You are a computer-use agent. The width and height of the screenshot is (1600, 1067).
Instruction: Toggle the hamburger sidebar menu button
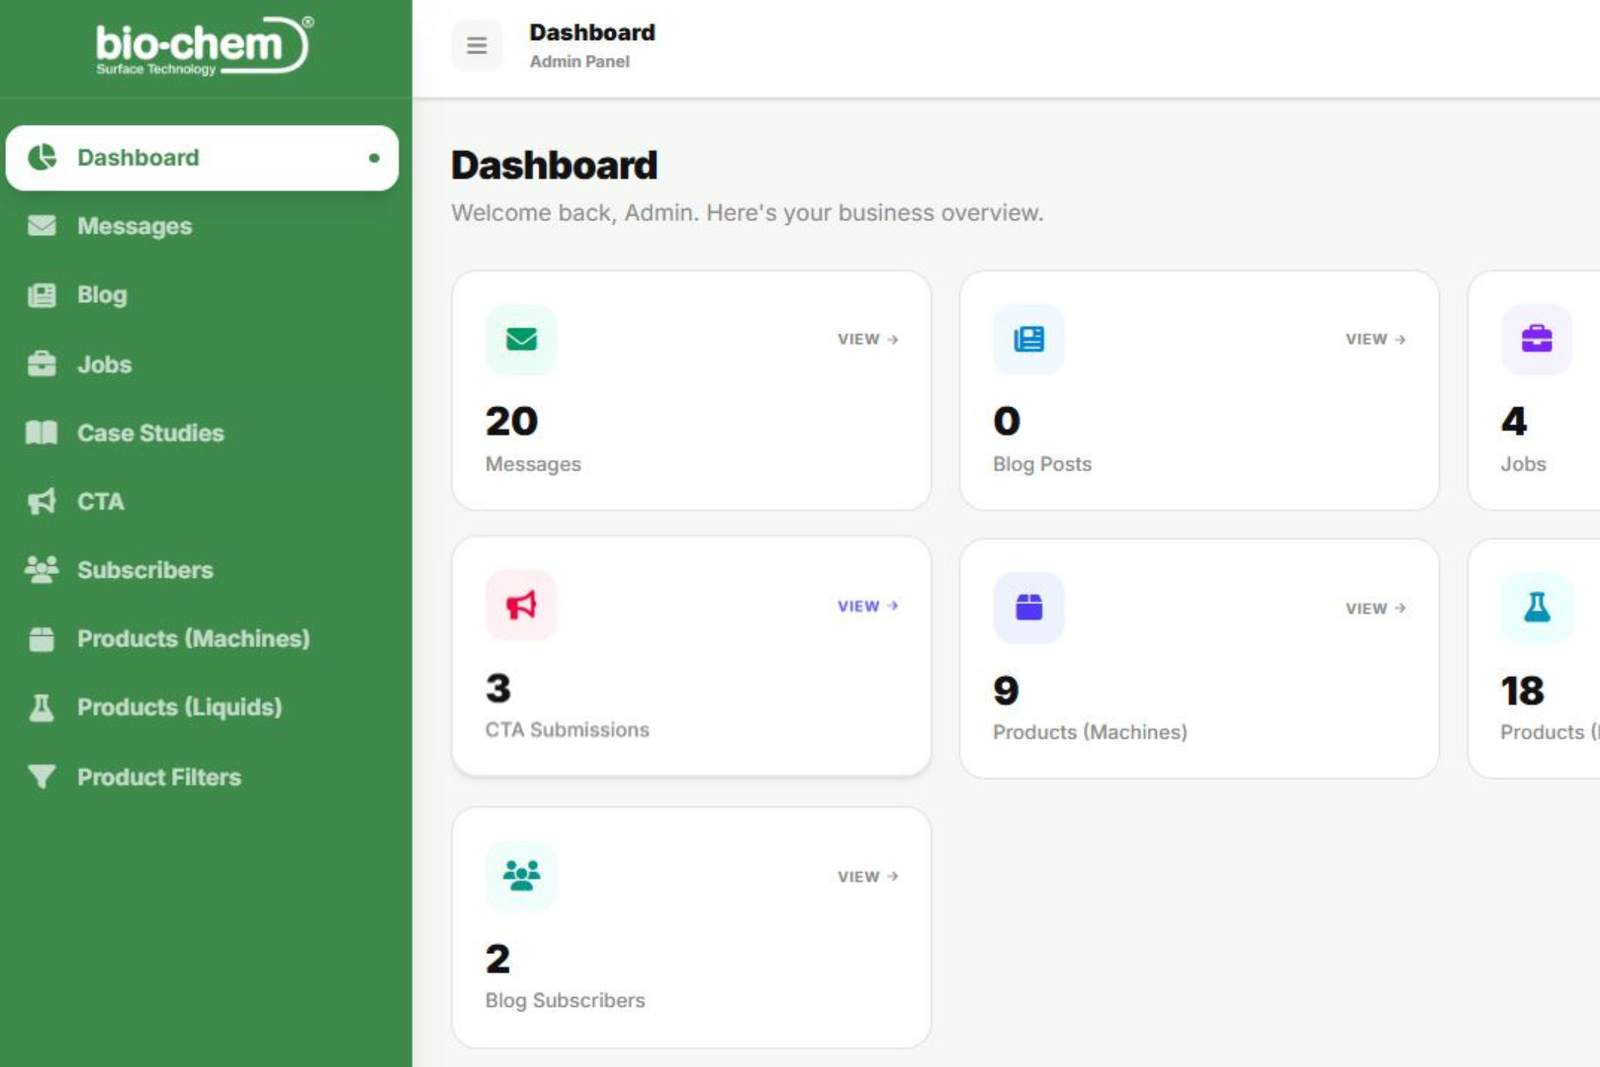point(477,46)
